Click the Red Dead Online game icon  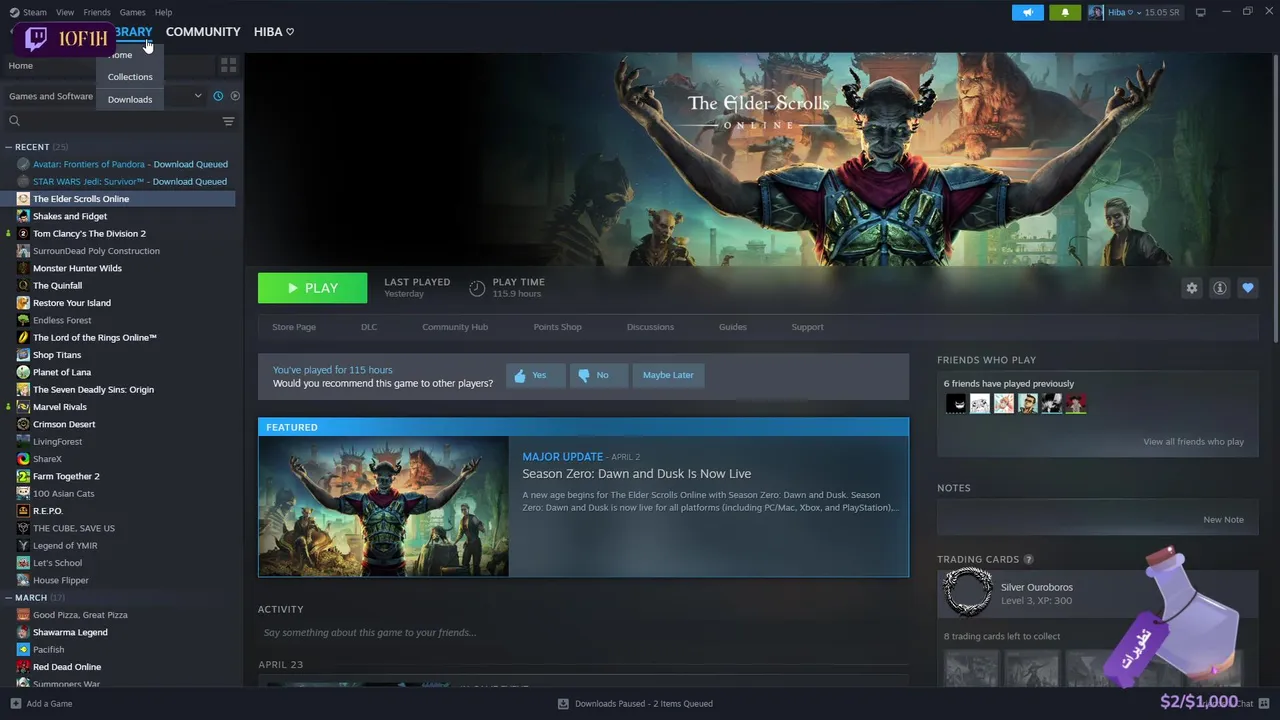click(23, 667)
